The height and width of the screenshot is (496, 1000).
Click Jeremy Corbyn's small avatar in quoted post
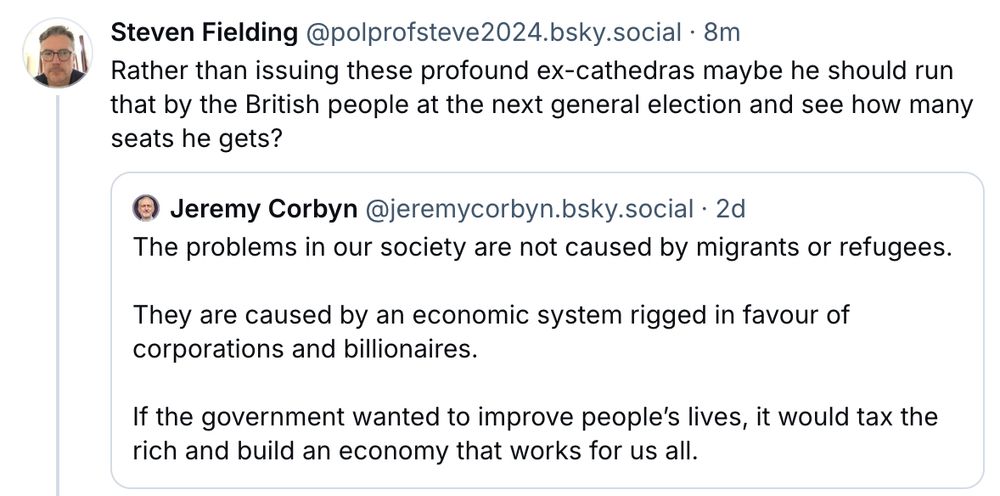146,208
